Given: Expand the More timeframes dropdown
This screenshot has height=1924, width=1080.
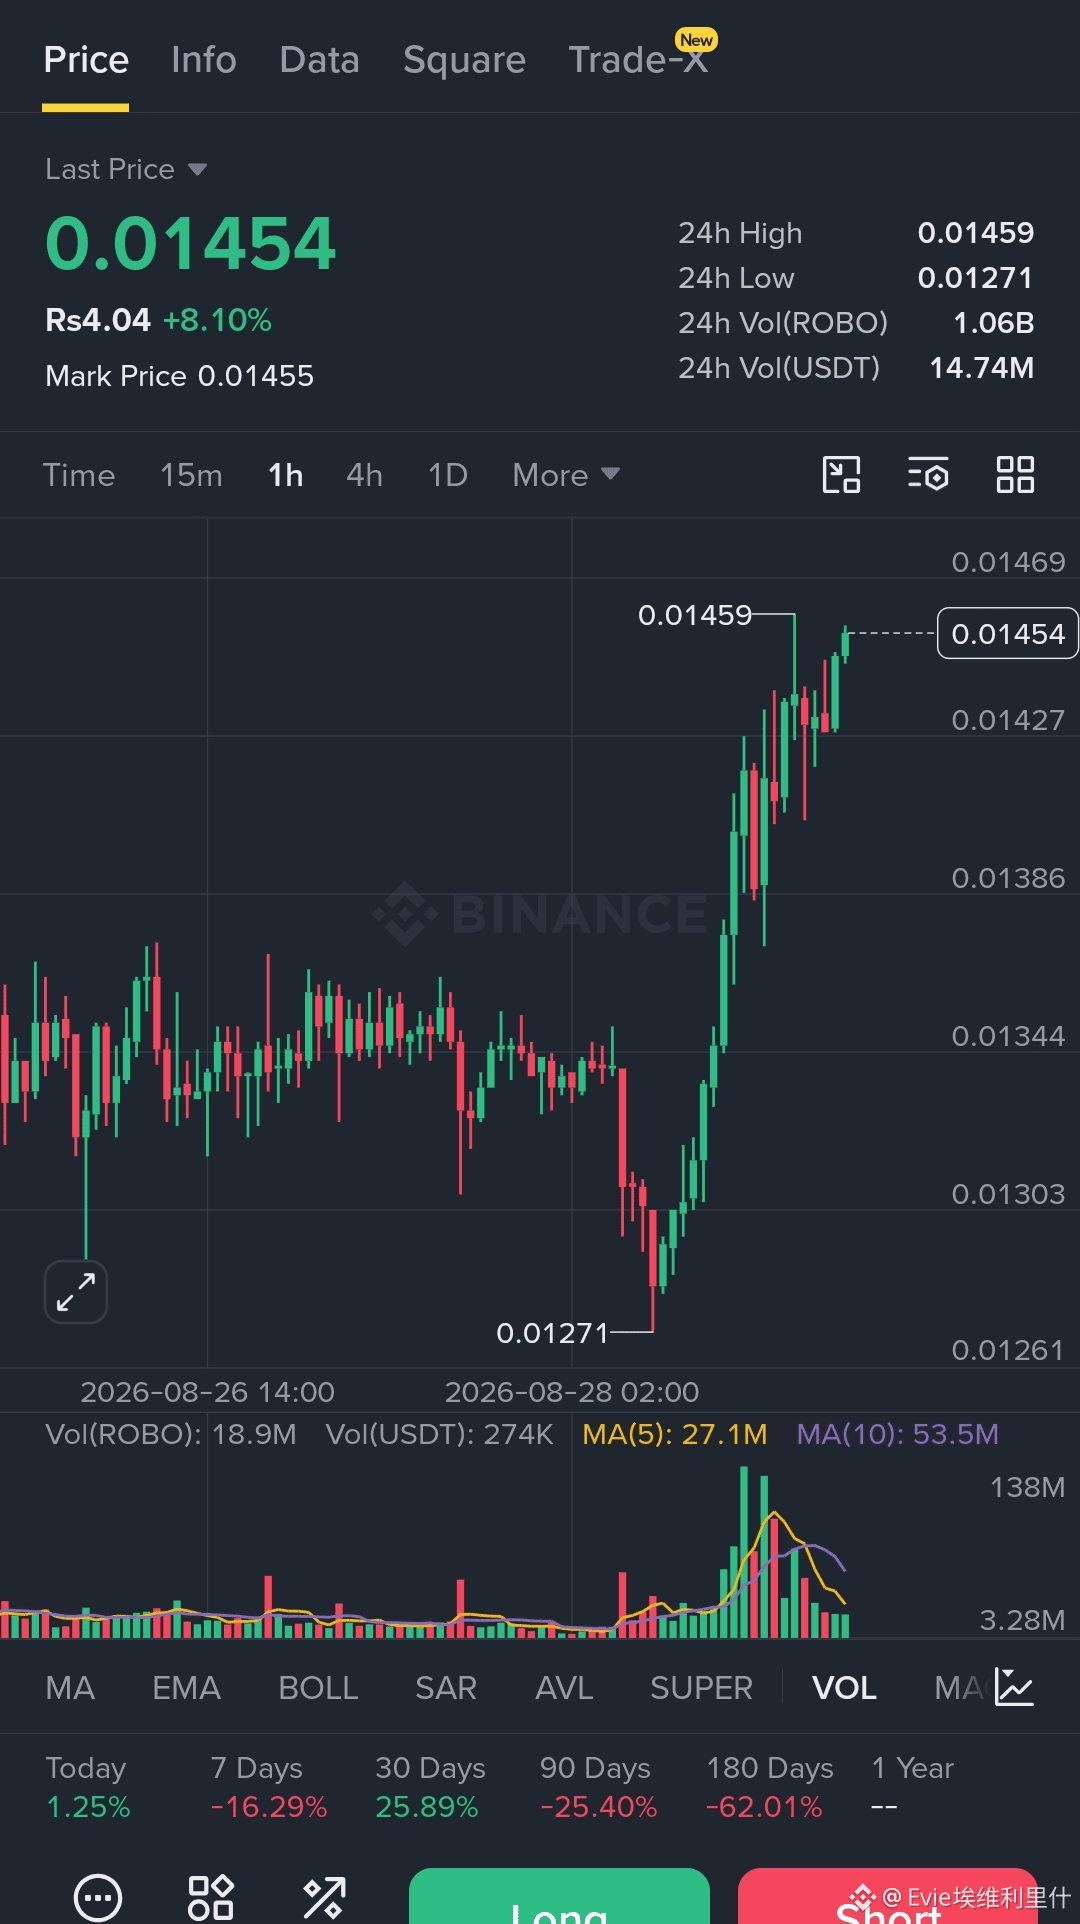Looking at the screenshot, I should [x=566, y=475].
